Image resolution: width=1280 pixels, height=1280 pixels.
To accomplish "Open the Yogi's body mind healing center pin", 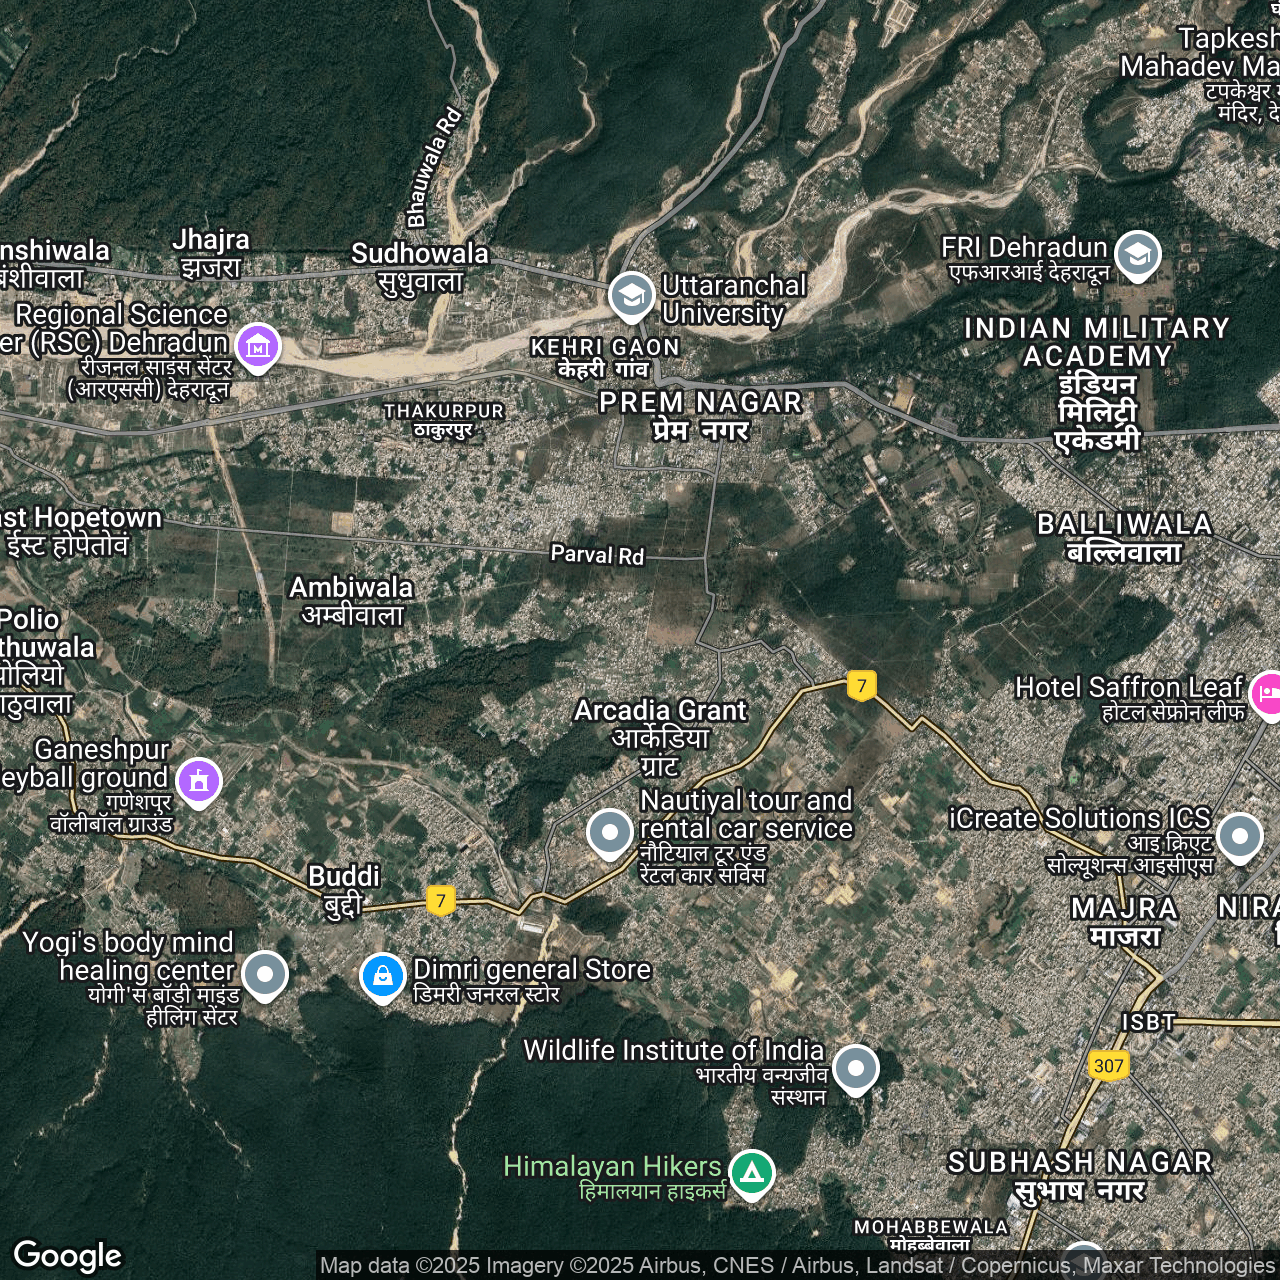I will tap(265, 973).
